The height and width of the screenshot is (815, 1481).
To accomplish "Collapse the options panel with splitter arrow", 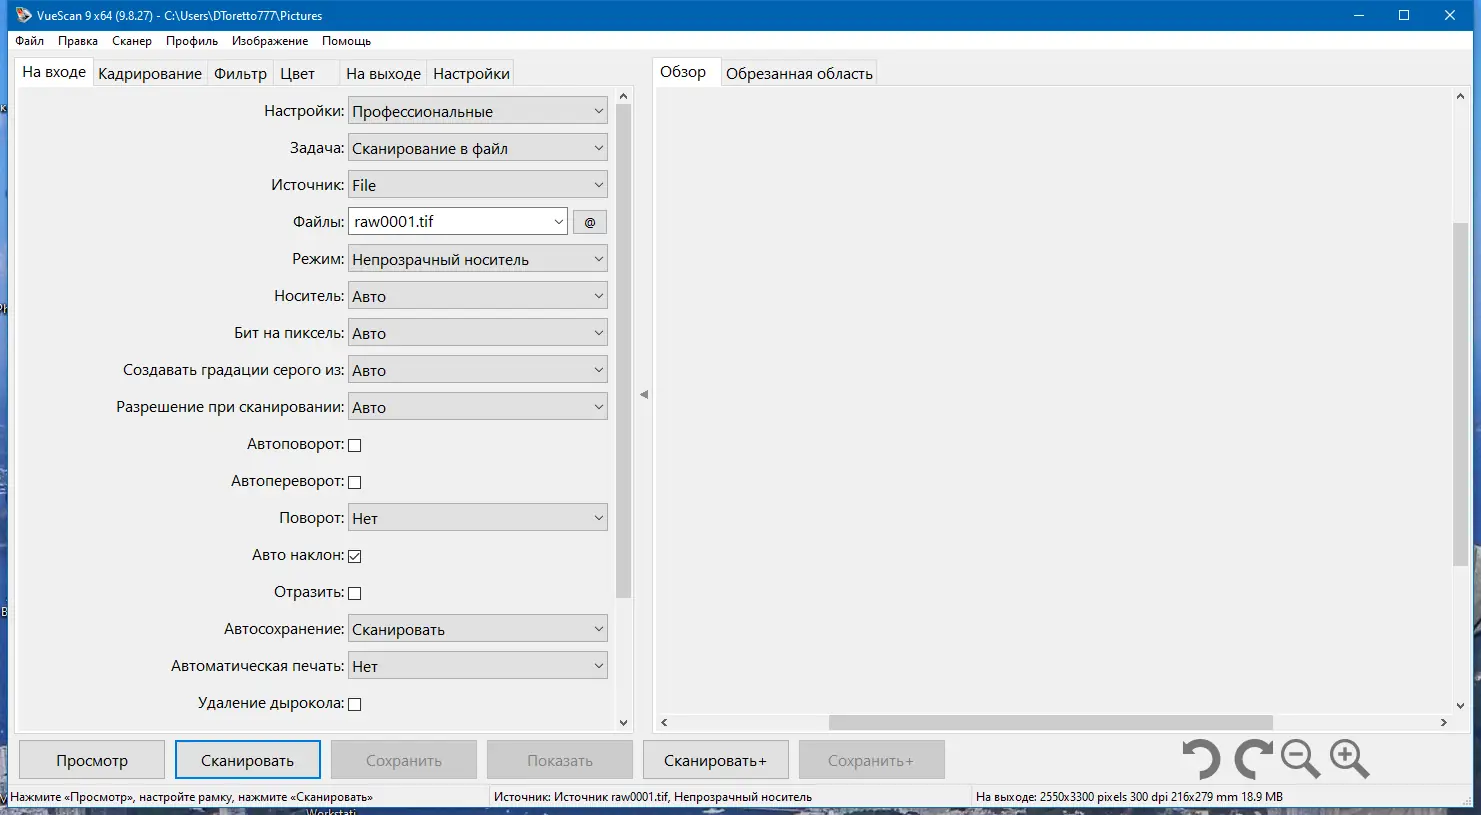I will pyautogui.click(x=644, y=395).
